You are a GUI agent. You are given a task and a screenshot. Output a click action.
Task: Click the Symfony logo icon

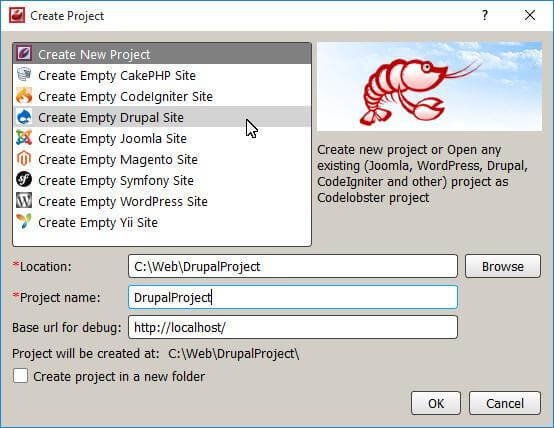(24, 180)
